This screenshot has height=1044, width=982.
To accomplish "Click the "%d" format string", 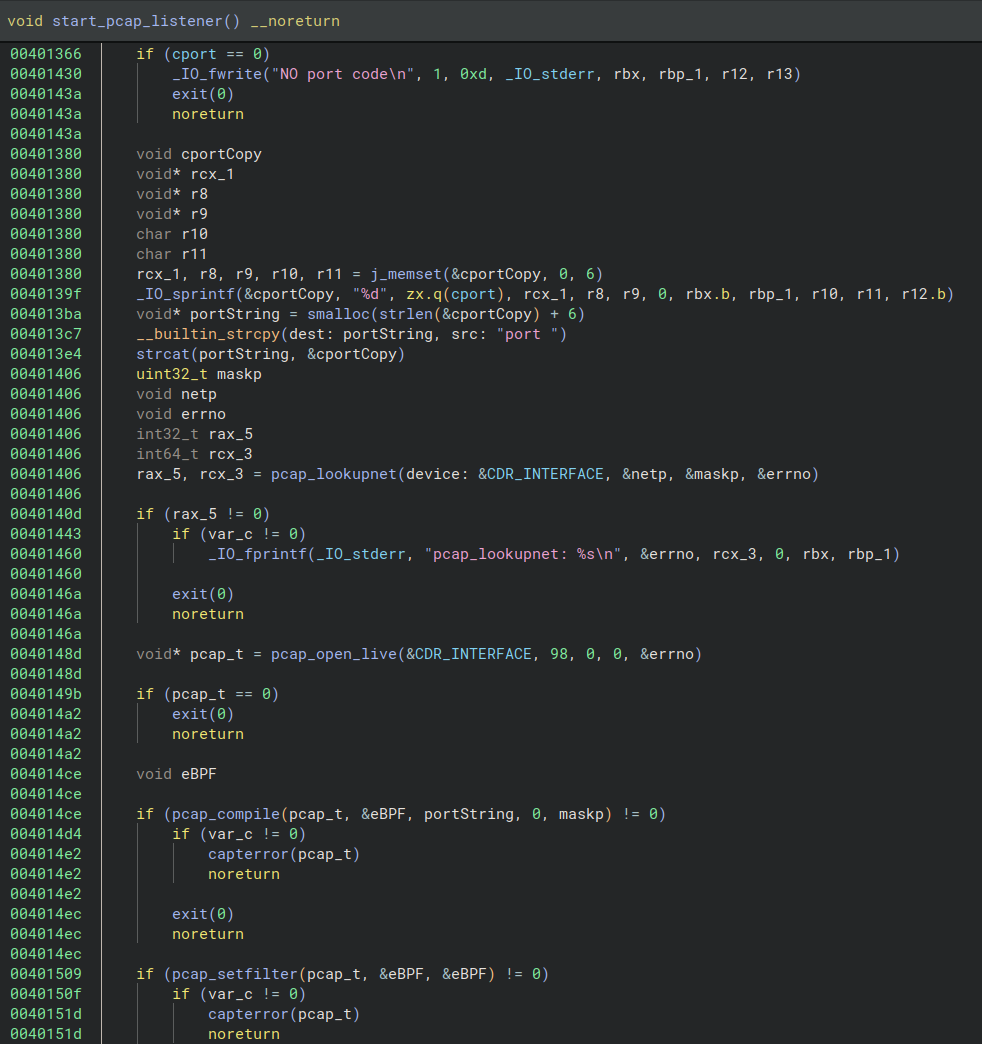I will click(369, 294).
